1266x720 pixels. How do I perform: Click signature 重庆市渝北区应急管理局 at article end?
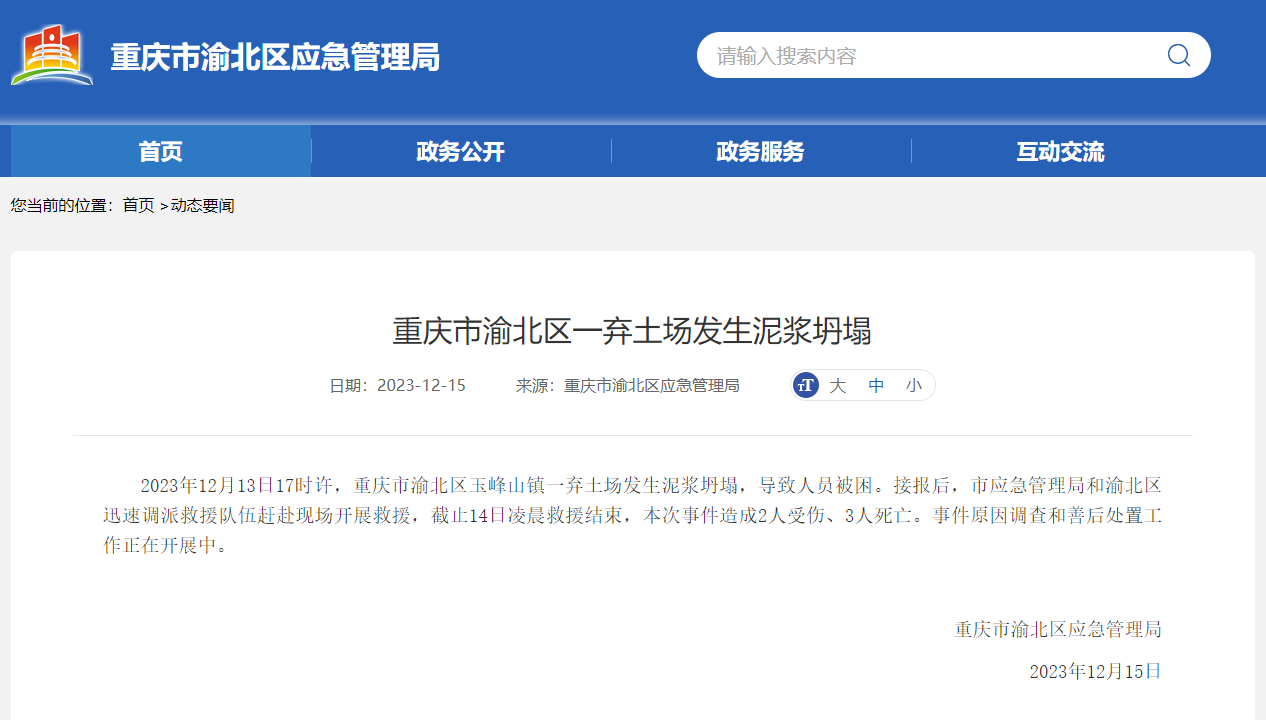pos(1058,629)
